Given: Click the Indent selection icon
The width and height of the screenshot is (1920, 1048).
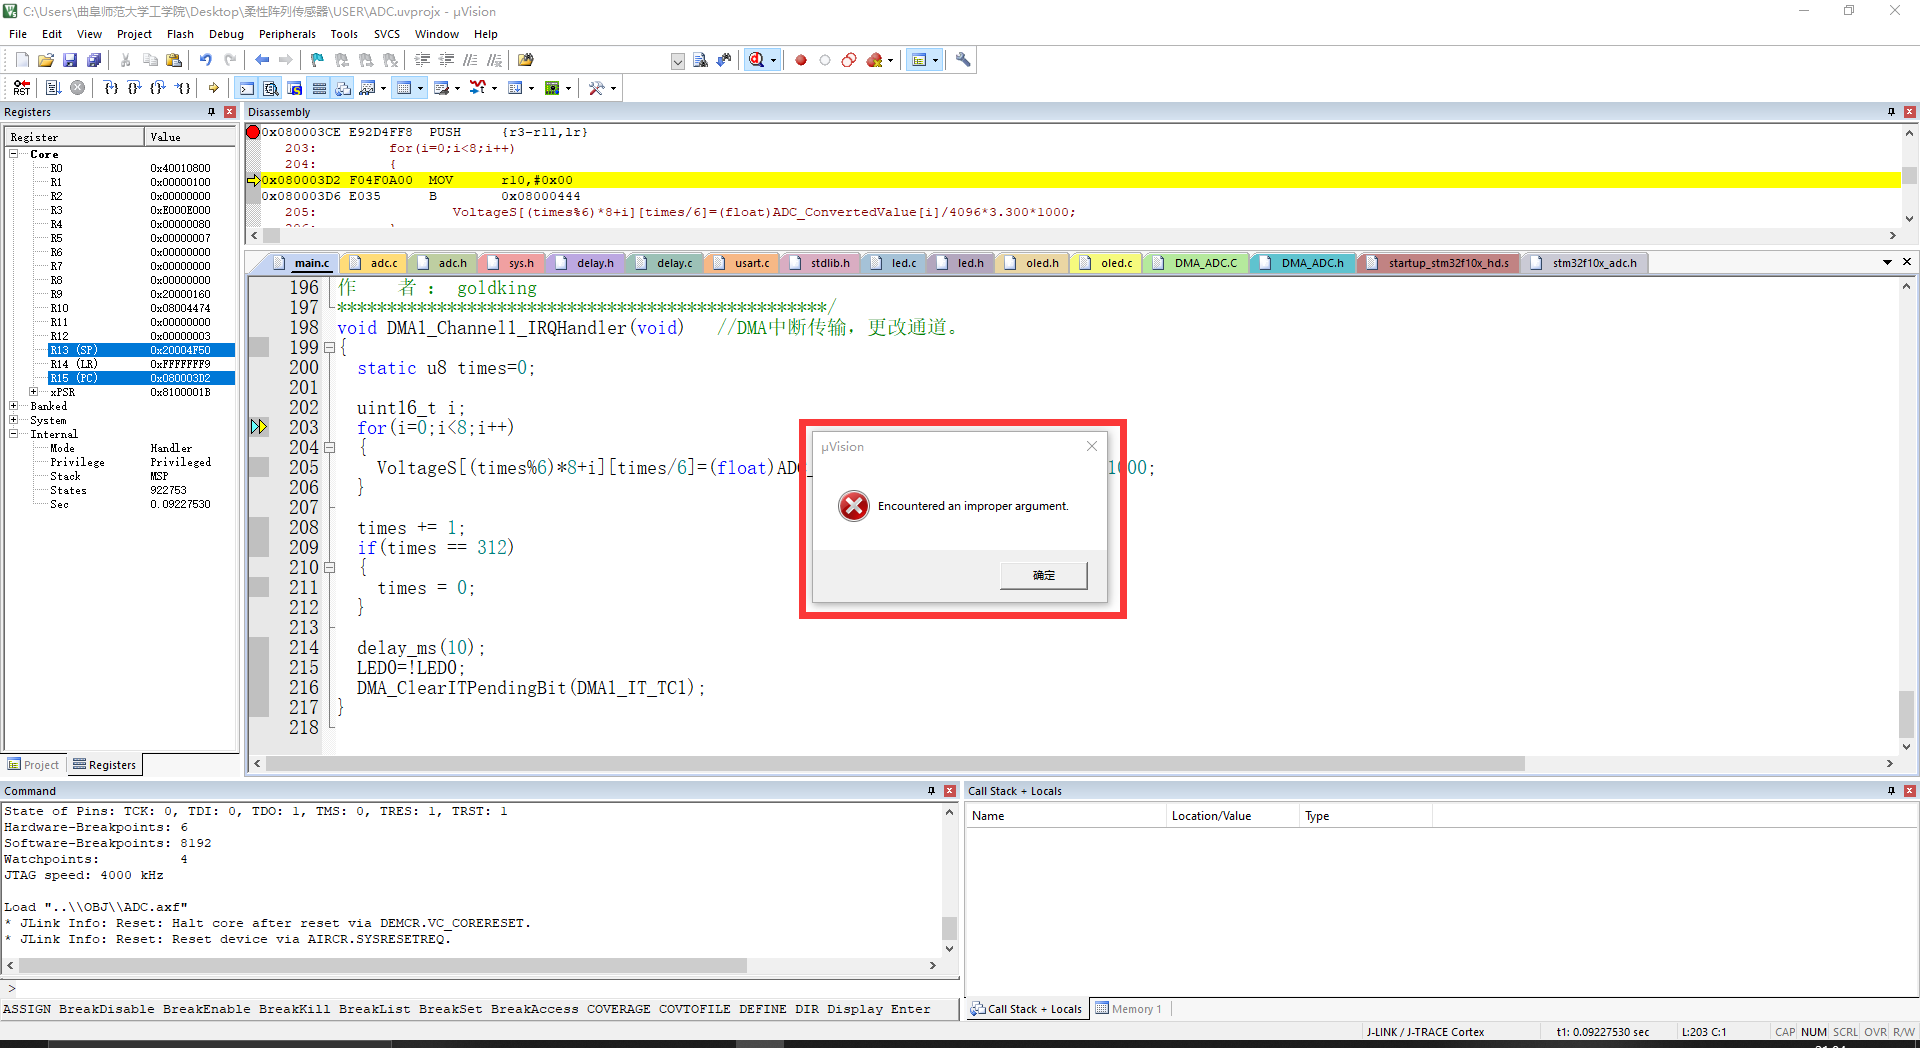Looking at the screenshot, I should [x=423, y=60].
